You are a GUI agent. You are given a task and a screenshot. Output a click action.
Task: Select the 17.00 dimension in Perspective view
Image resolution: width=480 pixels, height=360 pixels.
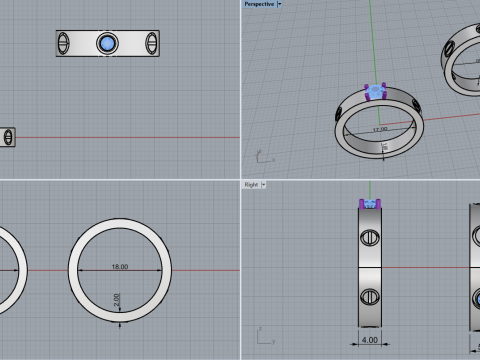[380, 129]
